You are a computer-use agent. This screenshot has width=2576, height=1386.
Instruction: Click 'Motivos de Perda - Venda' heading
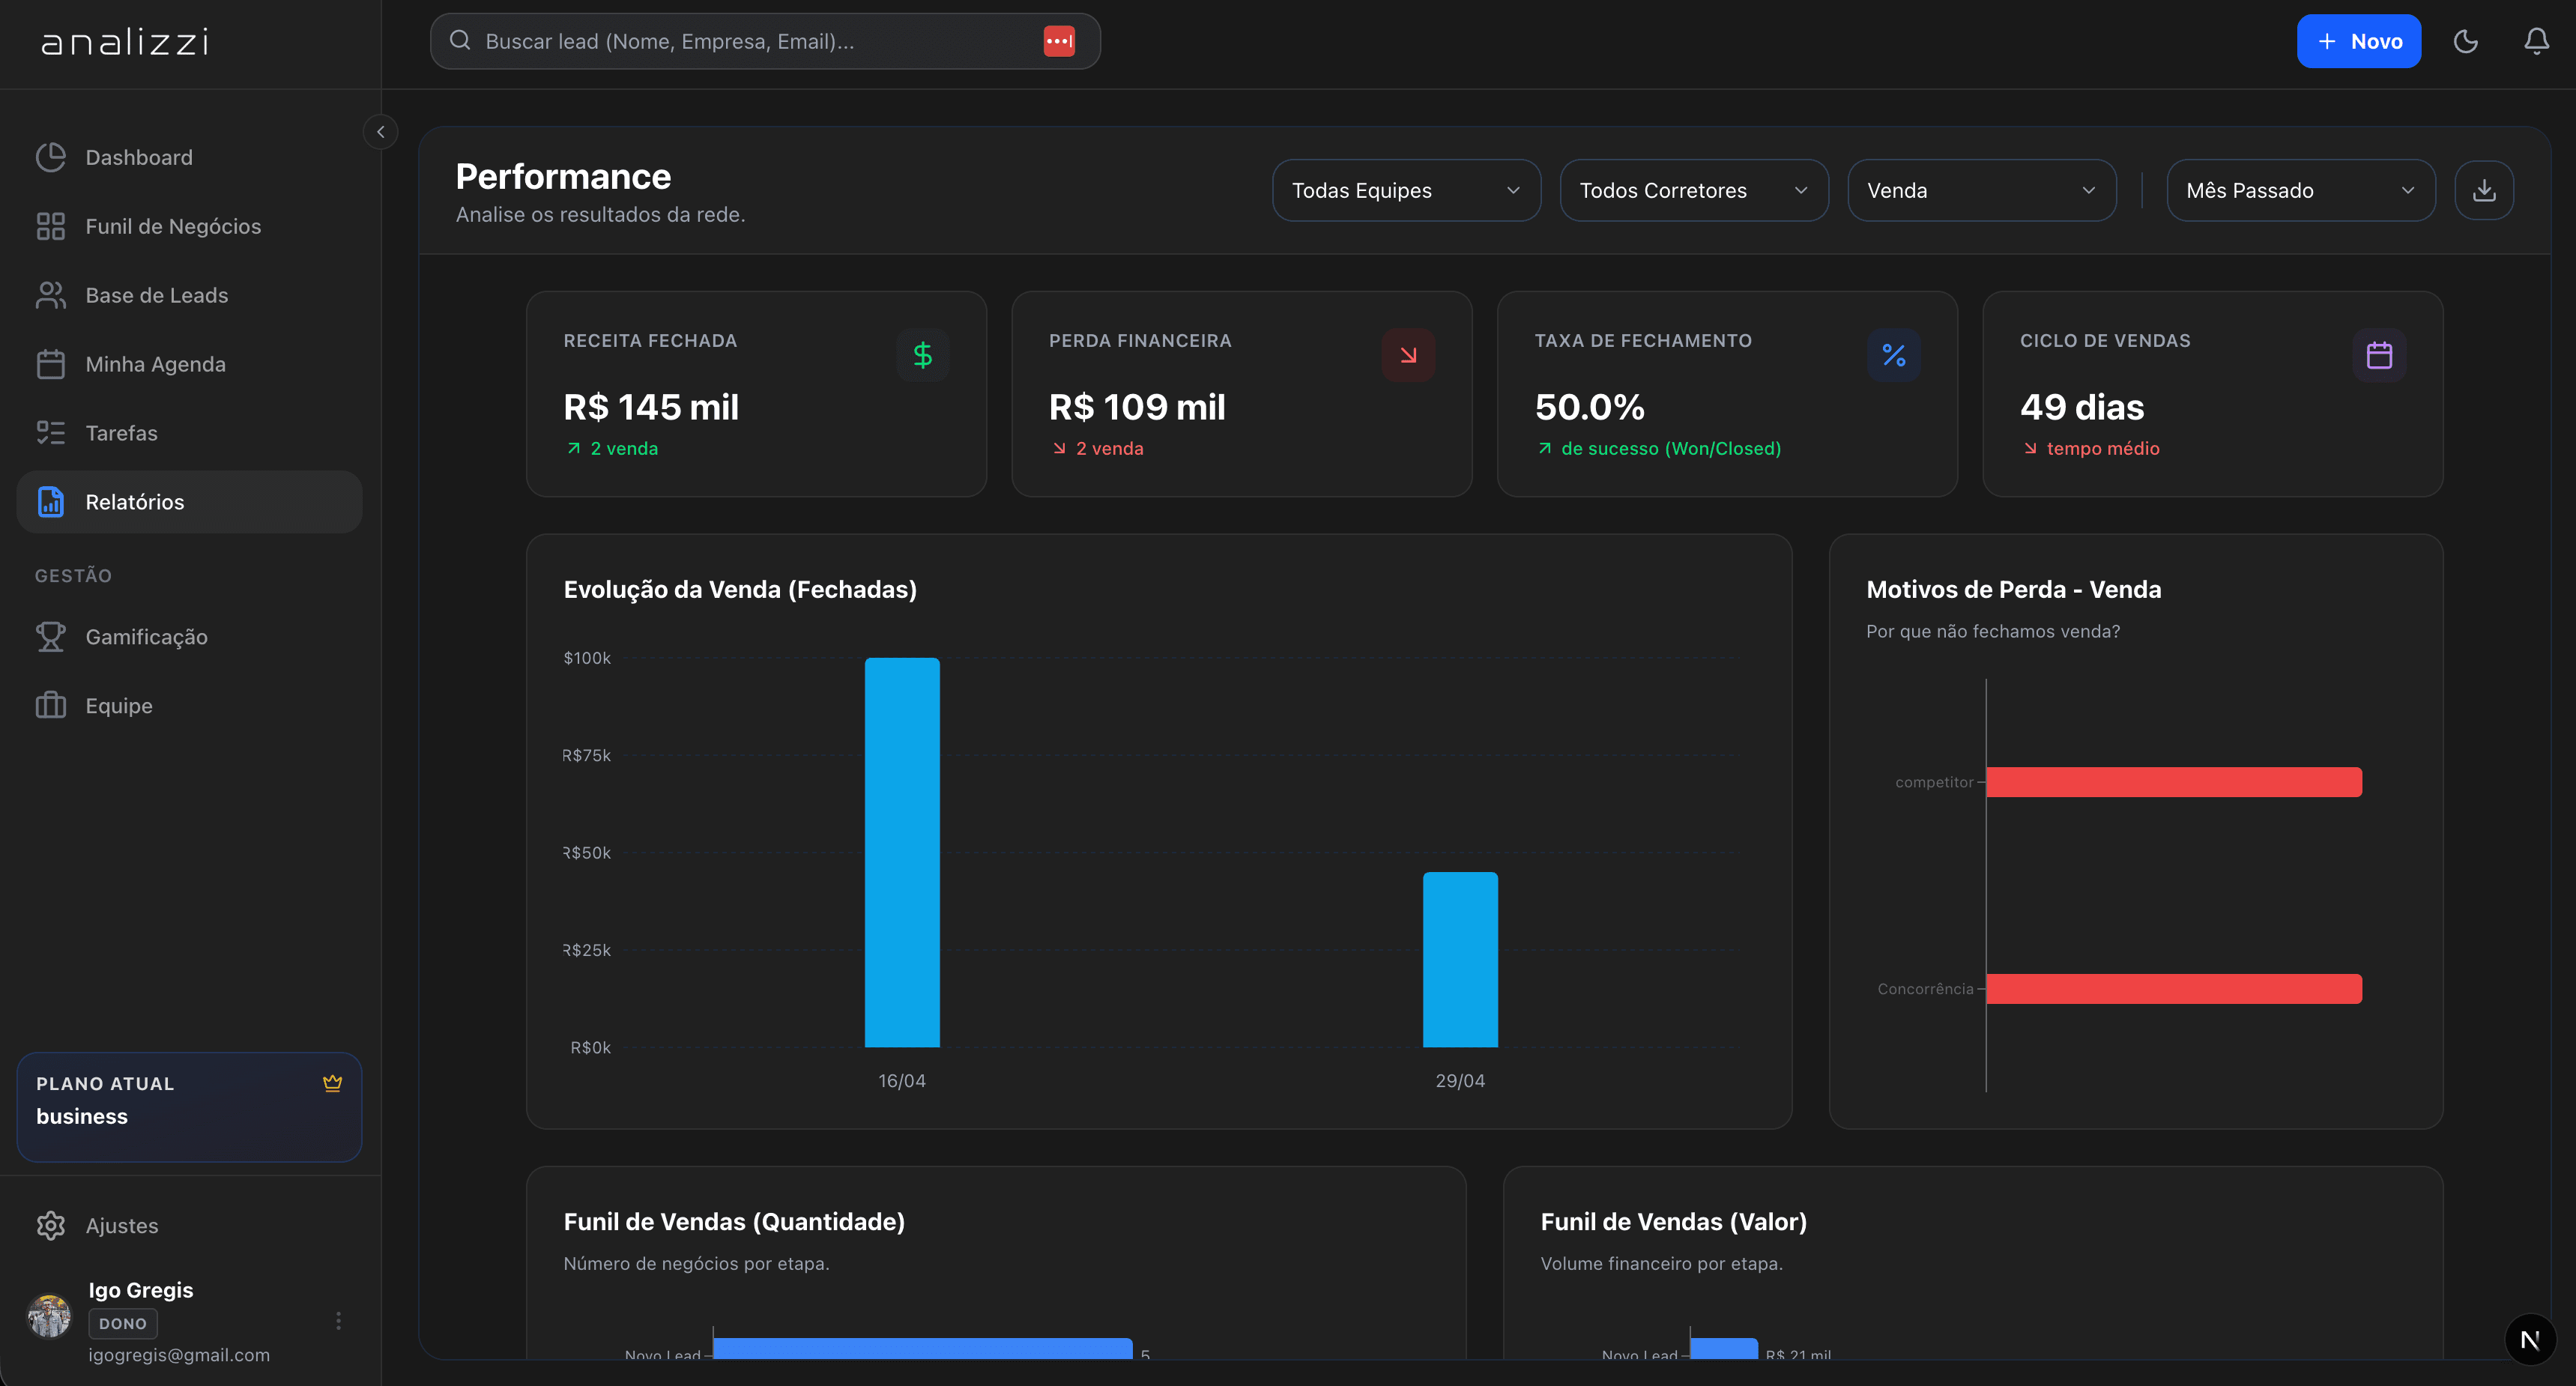tap(2014, 589)
